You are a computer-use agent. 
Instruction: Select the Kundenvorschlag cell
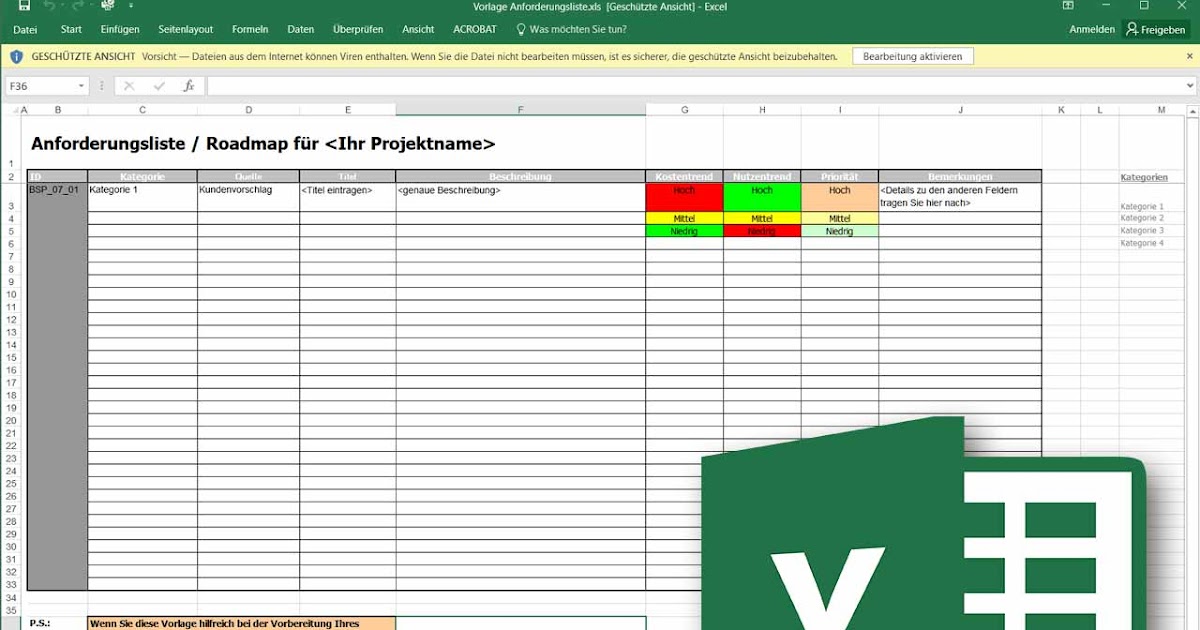(x=248, y=197)
